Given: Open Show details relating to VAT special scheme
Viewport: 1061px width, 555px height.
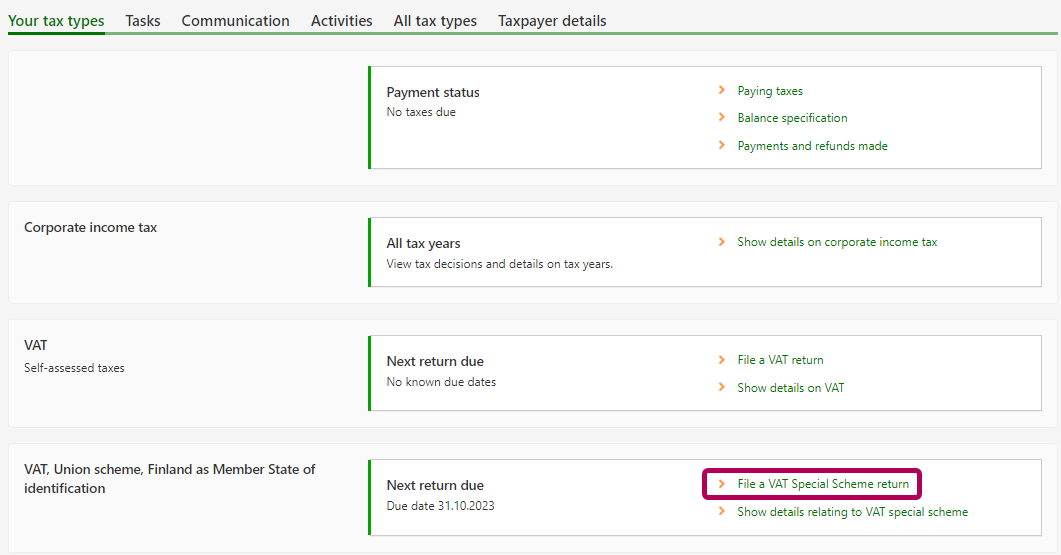Looking at the screenshot, I should click(852, 512).
